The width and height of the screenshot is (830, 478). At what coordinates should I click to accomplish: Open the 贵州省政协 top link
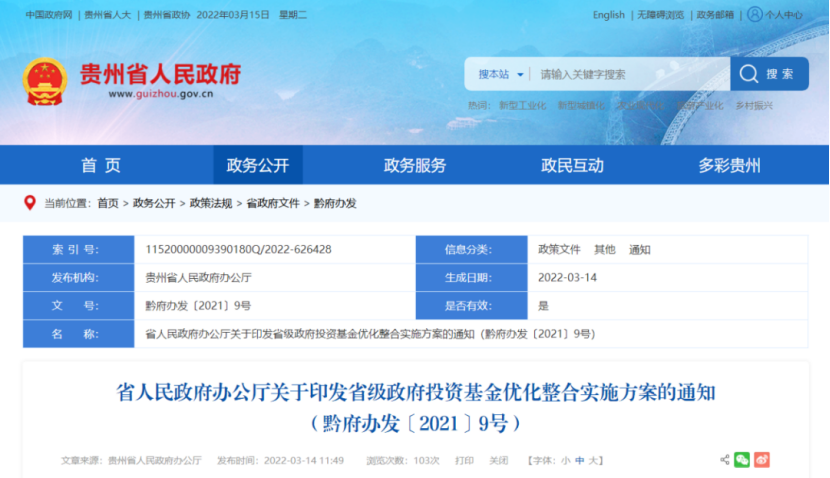pos(167,15)
